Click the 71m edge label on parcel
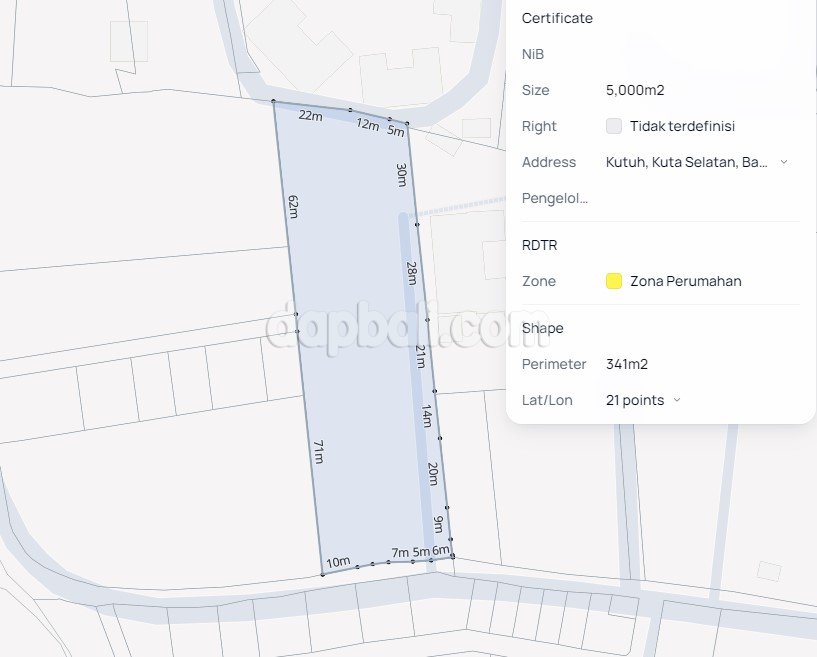 (318, 452)
